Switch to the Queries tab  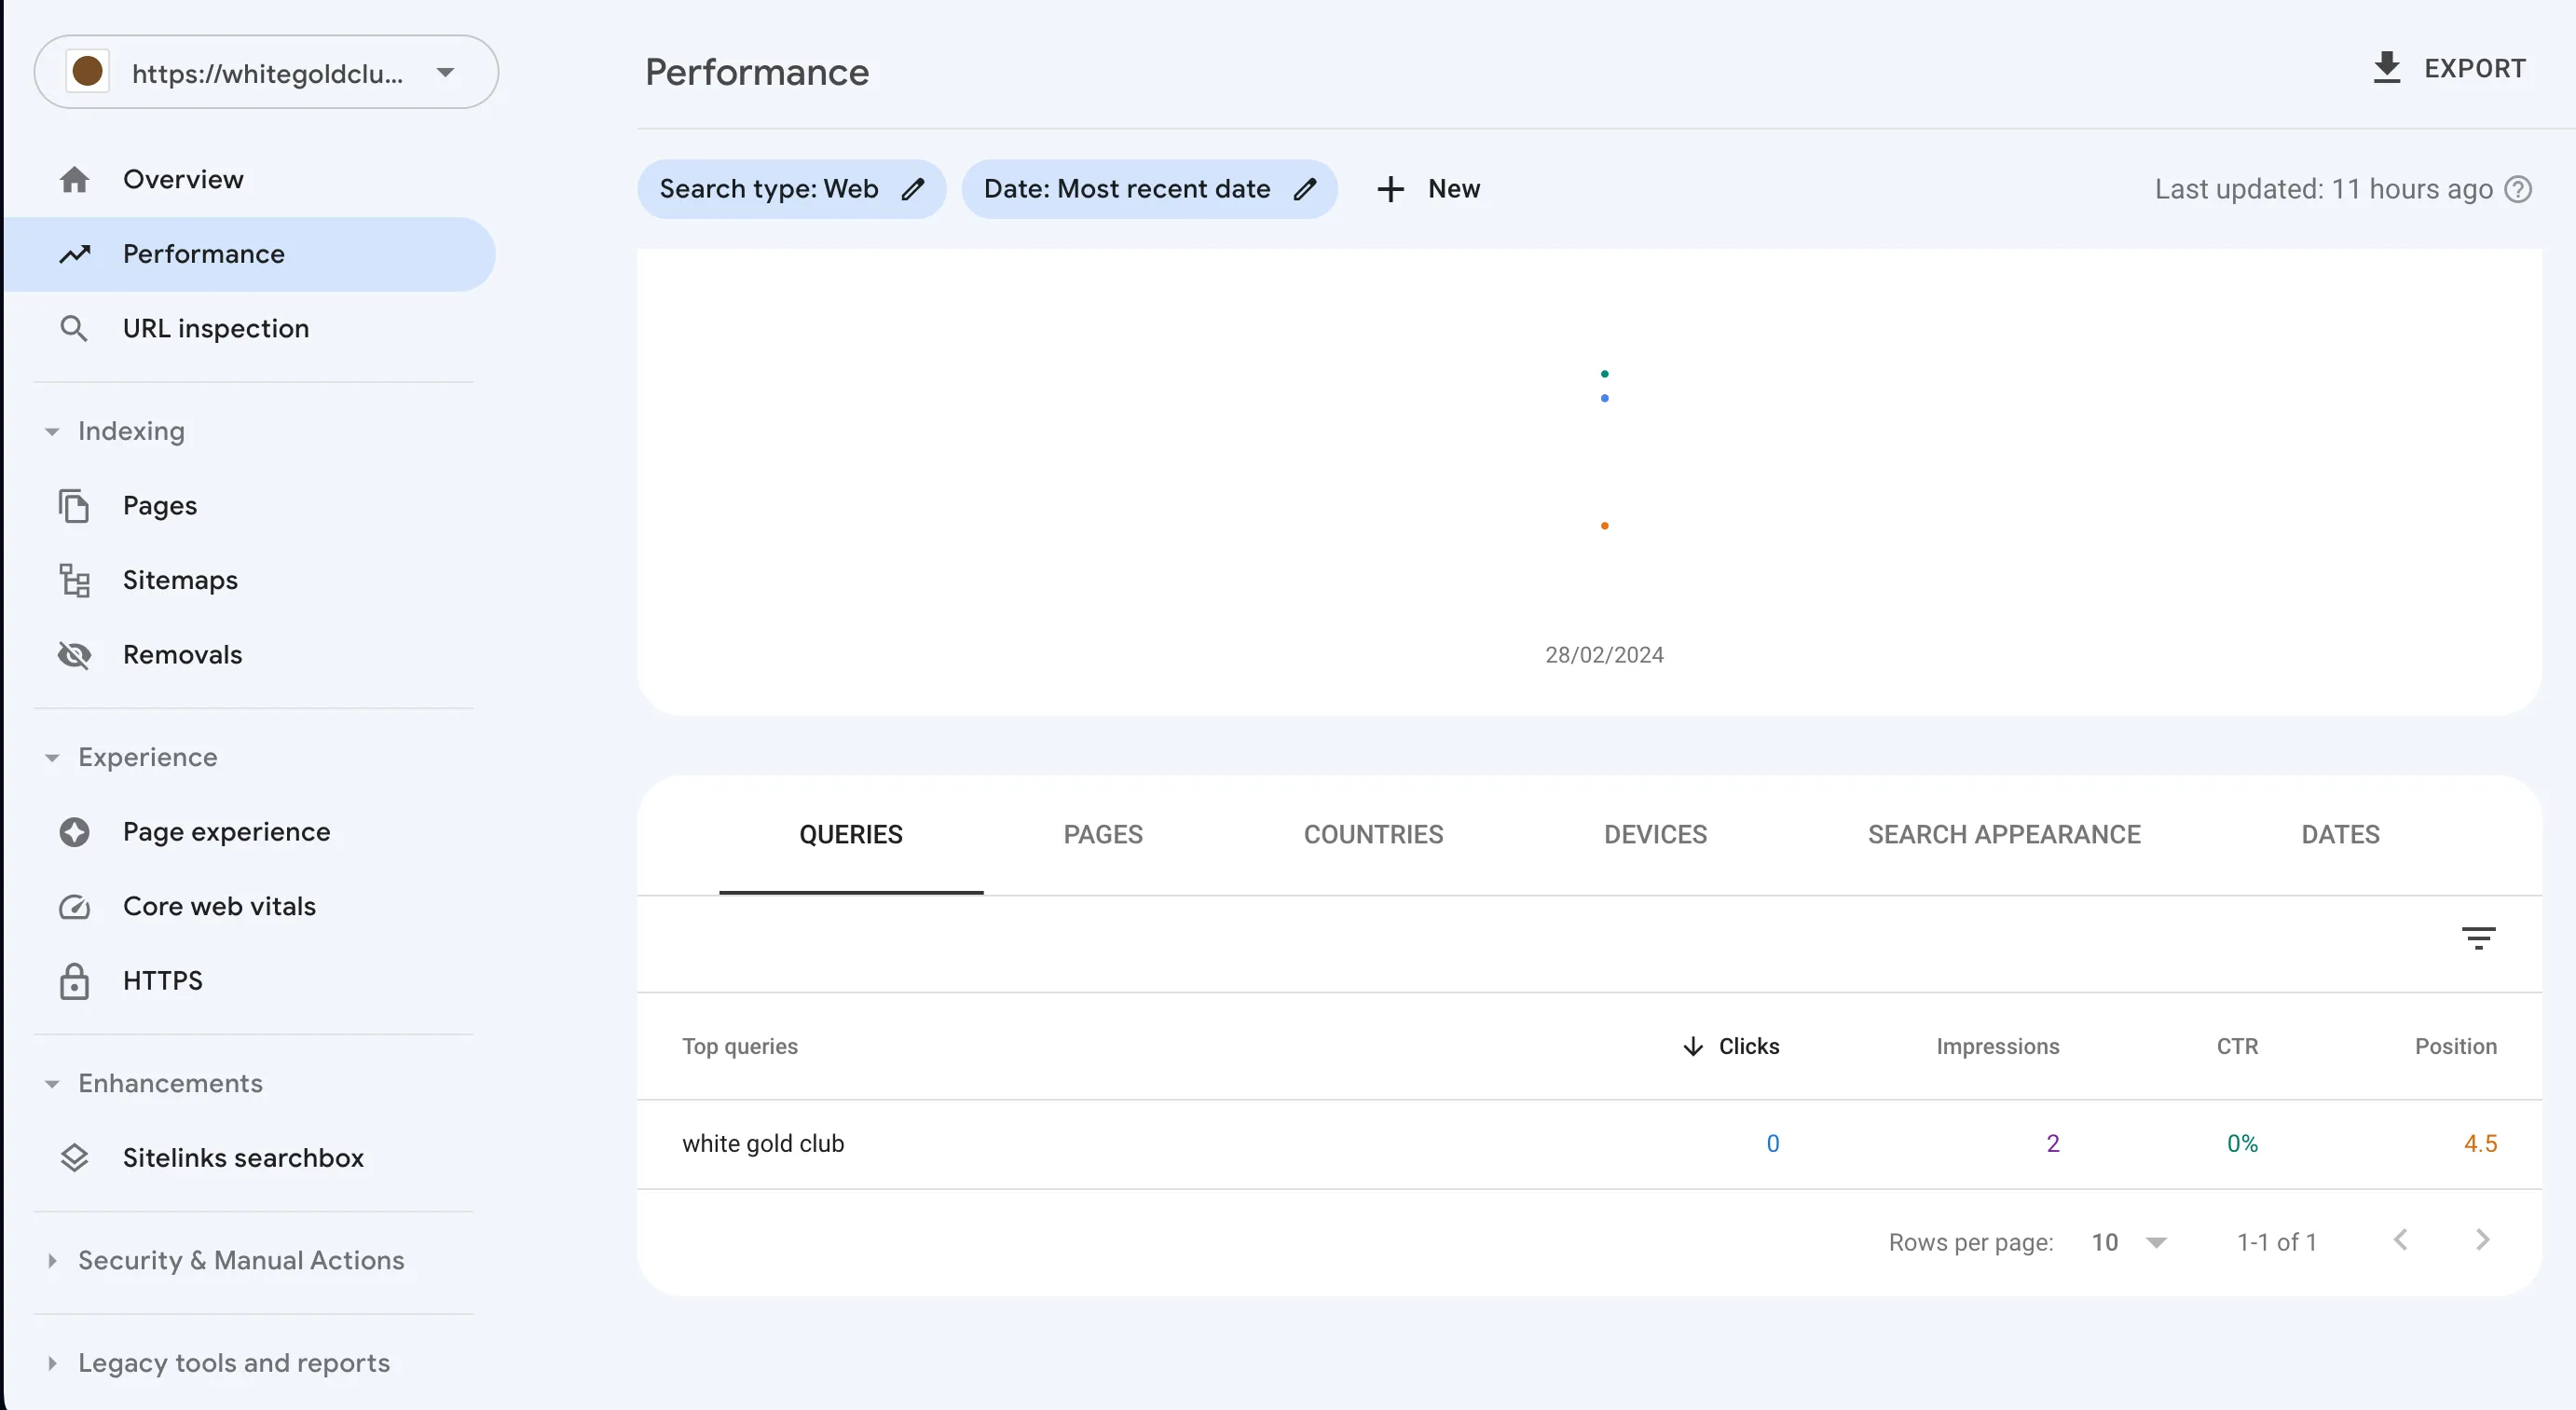(x=850, y=835)
